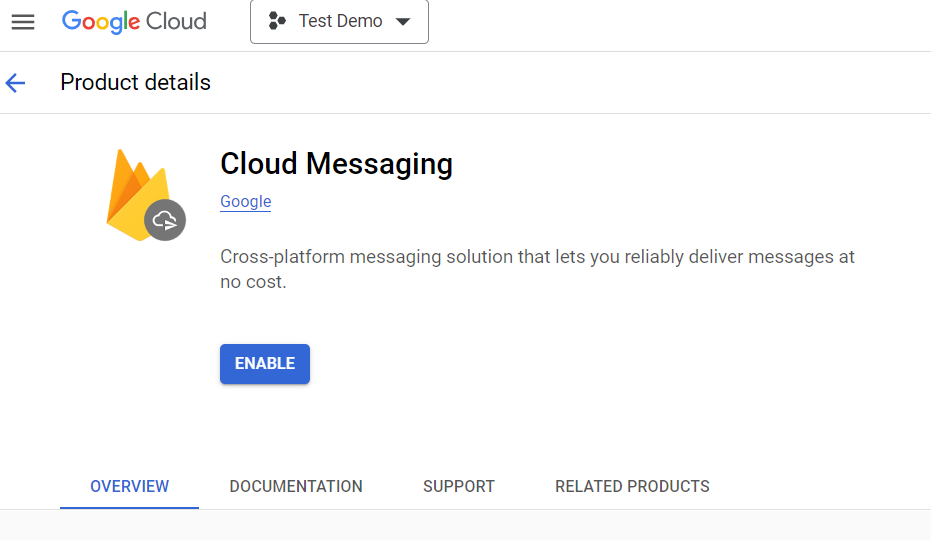Click the Google Cloud logo

[x=134, y=22]
